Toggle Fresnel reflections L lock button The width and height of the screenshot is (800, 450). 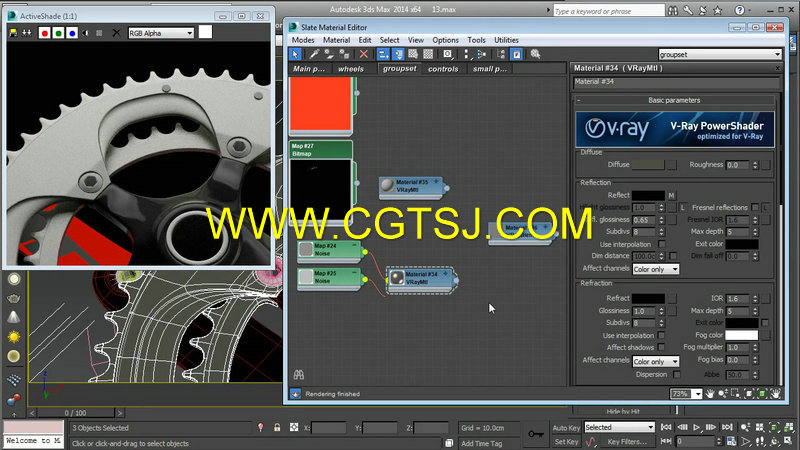click(765, 208)
